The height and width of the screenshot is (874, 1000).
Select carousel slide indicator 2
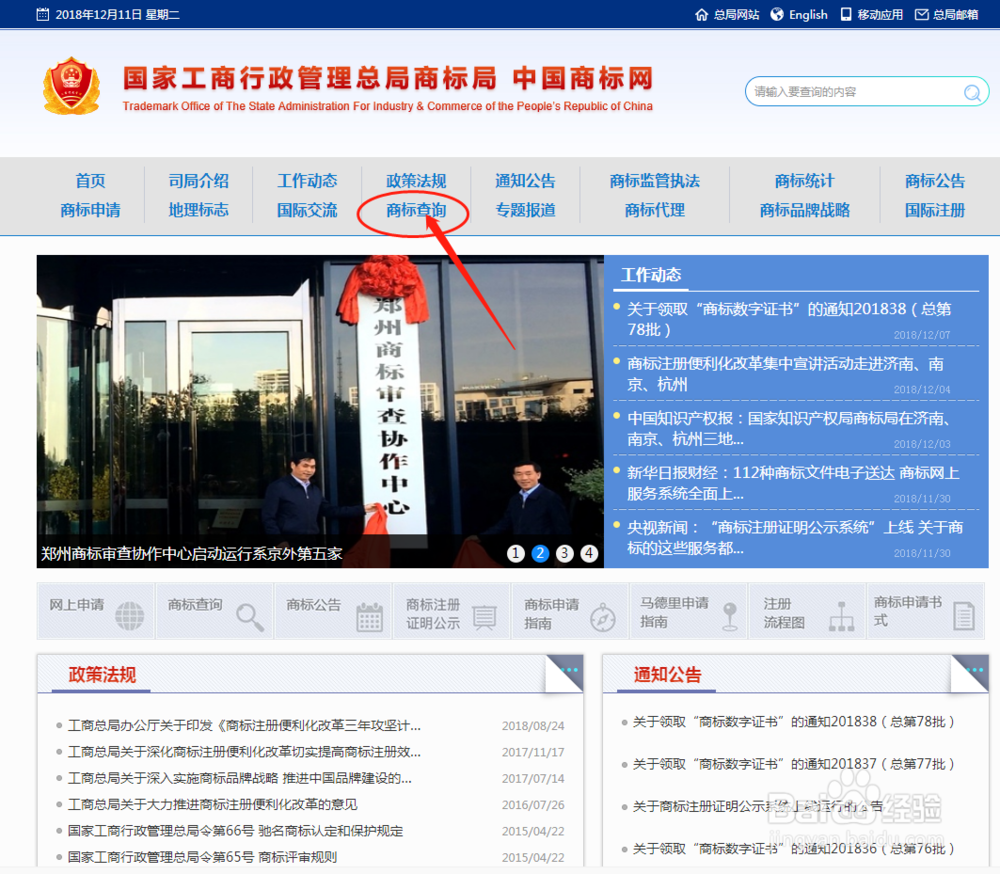(540, 553)
